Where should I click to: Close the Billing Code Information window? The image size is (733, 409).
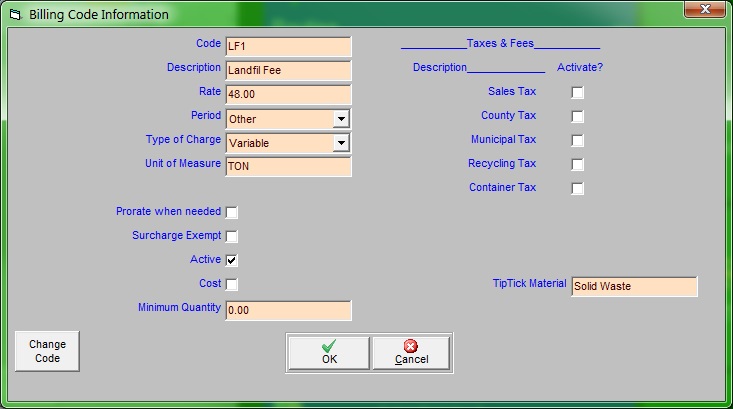click(705, 9)
